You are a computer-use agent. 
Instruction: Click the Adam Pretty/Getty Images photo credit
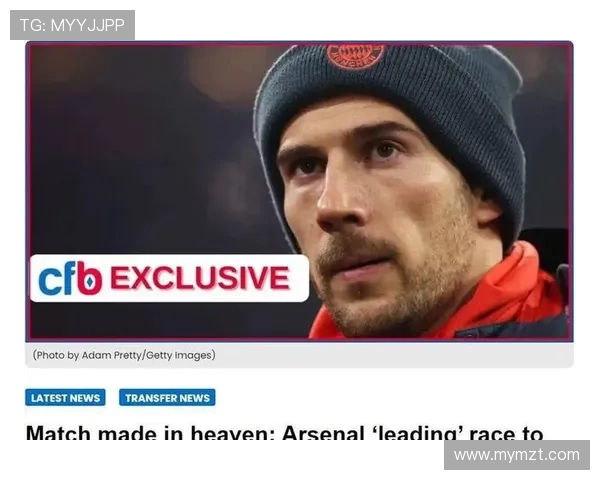pyautogui.click(x=123, y=355)
